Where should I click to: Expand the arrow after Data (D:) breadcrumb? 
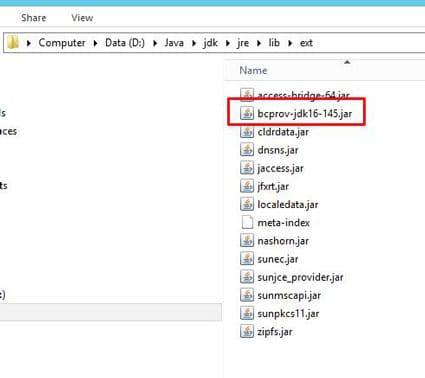pyautogui.click(x=155, y=43)
